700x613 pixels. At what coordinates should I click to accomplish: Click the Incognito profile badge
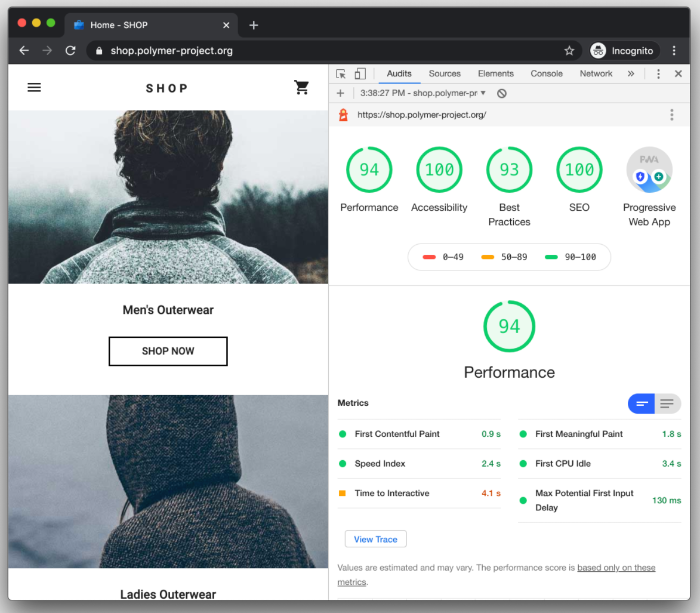pyautogui.click(x=622, y=50)
